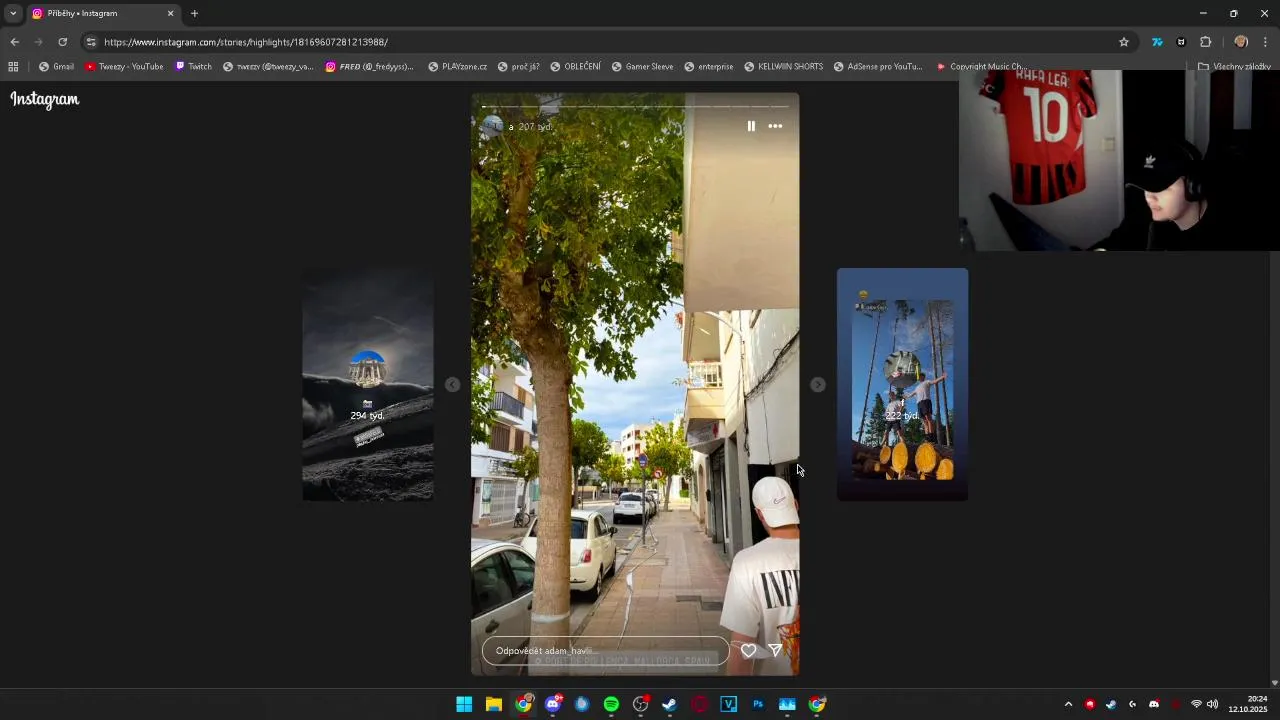This screenshot has height=720, width=1280.
Task: Open 'KELLWIIN SHORTS' bookmark
Action: pos(784,67)
